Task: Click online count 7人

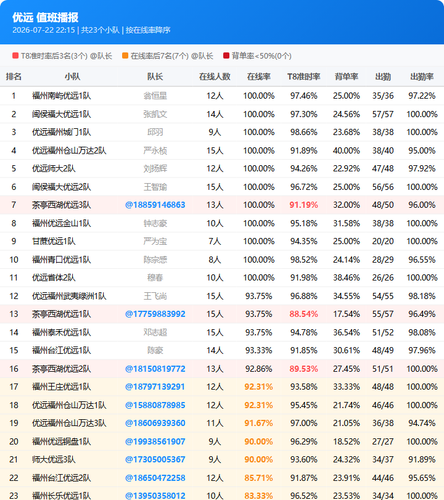Action: [x=215, y=241]
